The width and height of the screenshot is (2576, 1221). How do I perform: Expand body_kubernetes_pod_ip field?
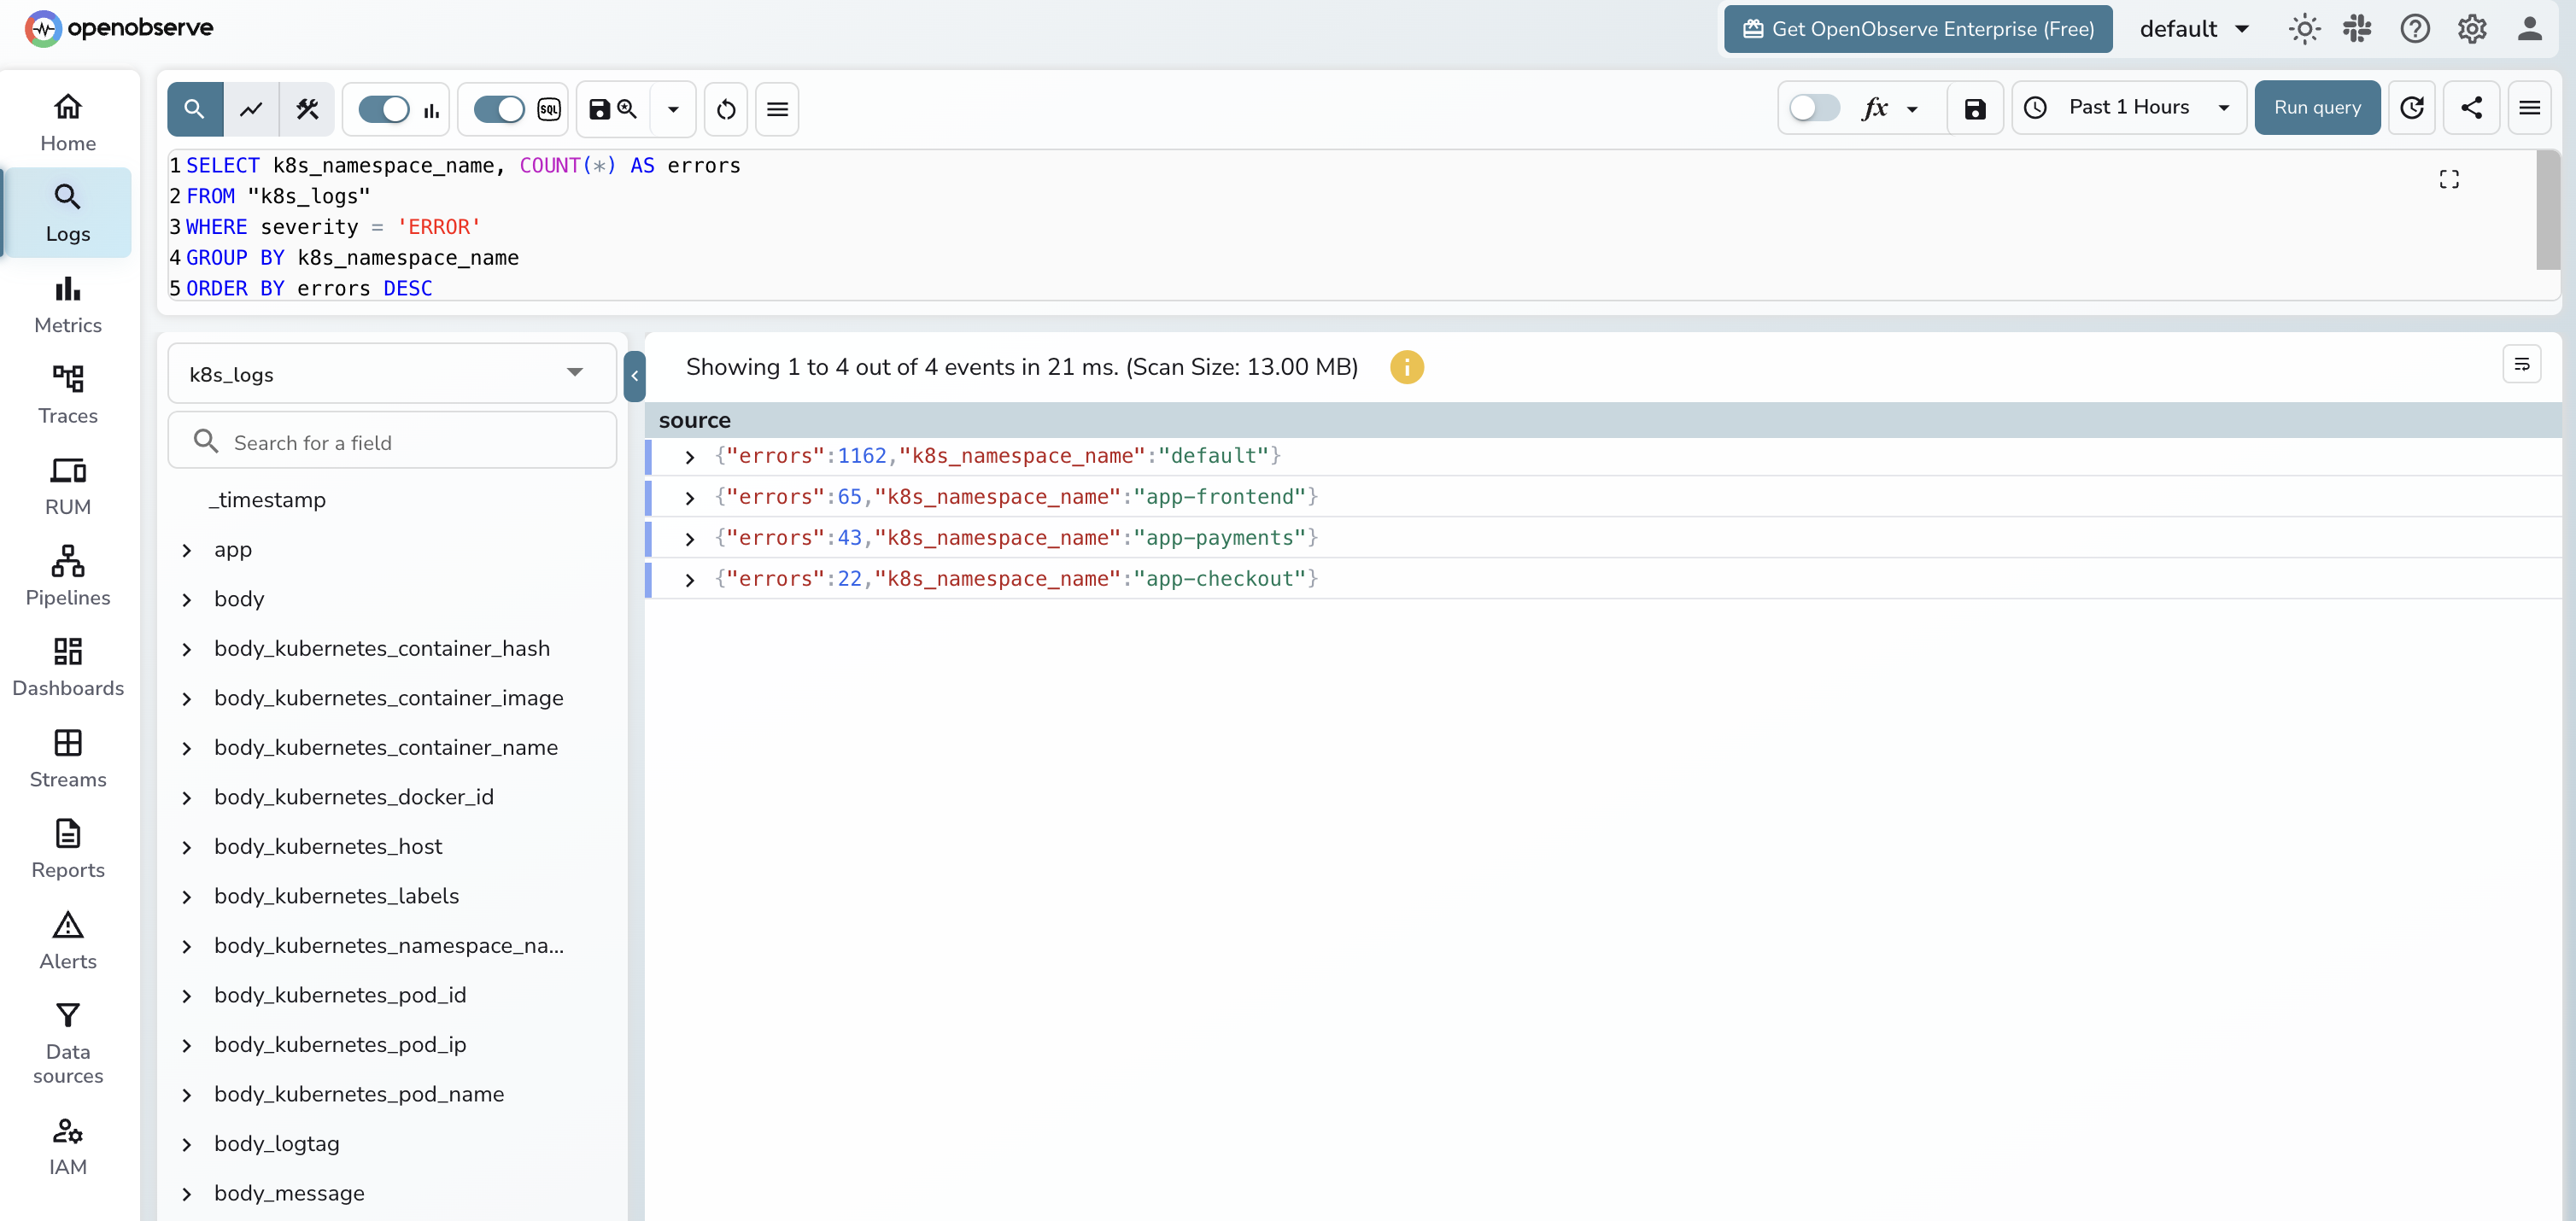tap(187, 1045)
